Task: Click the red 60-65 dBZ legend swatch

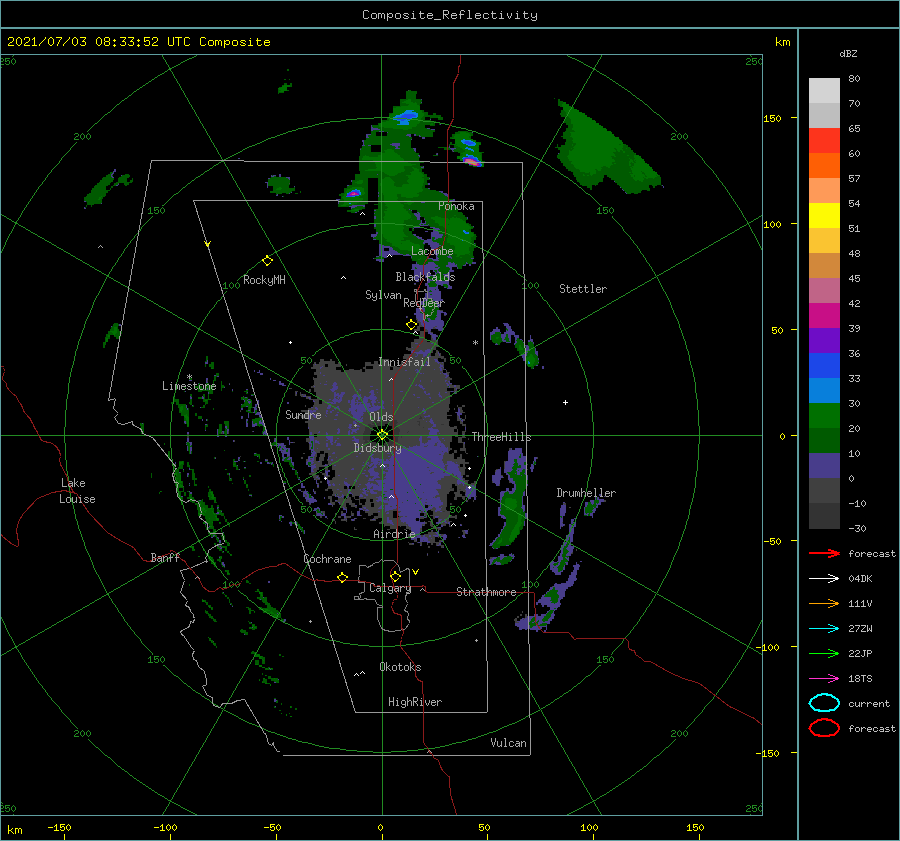Action: pyautogui.click(x=824, y=141)
